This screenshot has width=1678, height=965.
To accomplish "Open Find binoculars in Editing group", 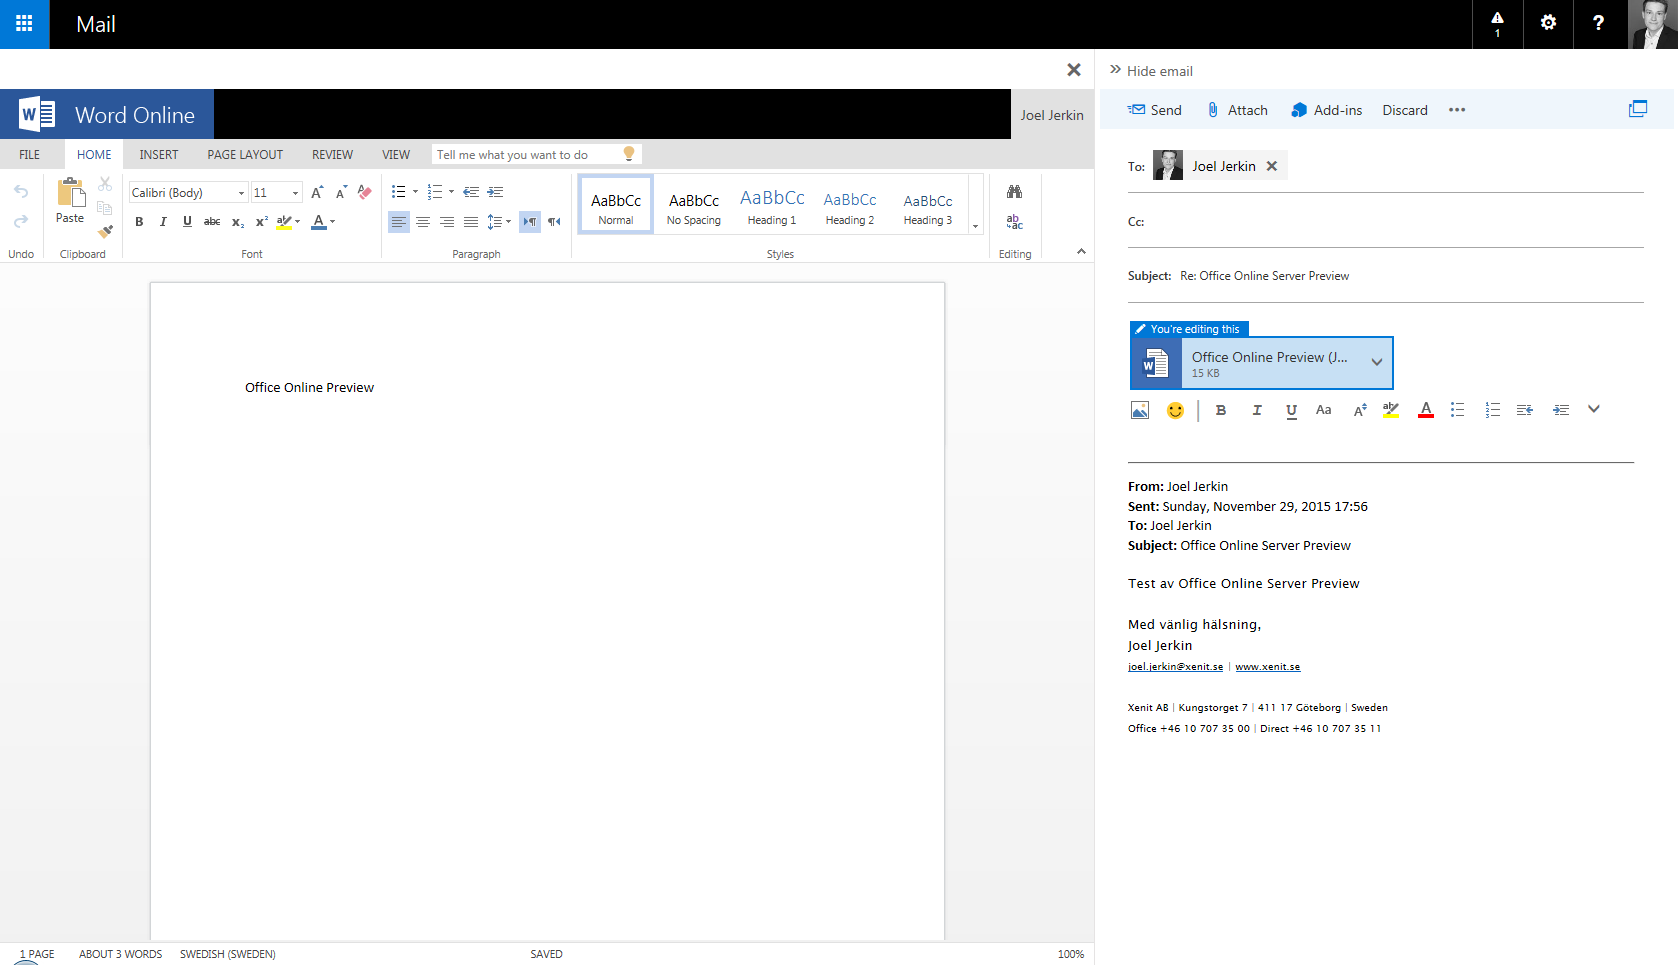I will pyautogui.click(x=1014, y=192).
